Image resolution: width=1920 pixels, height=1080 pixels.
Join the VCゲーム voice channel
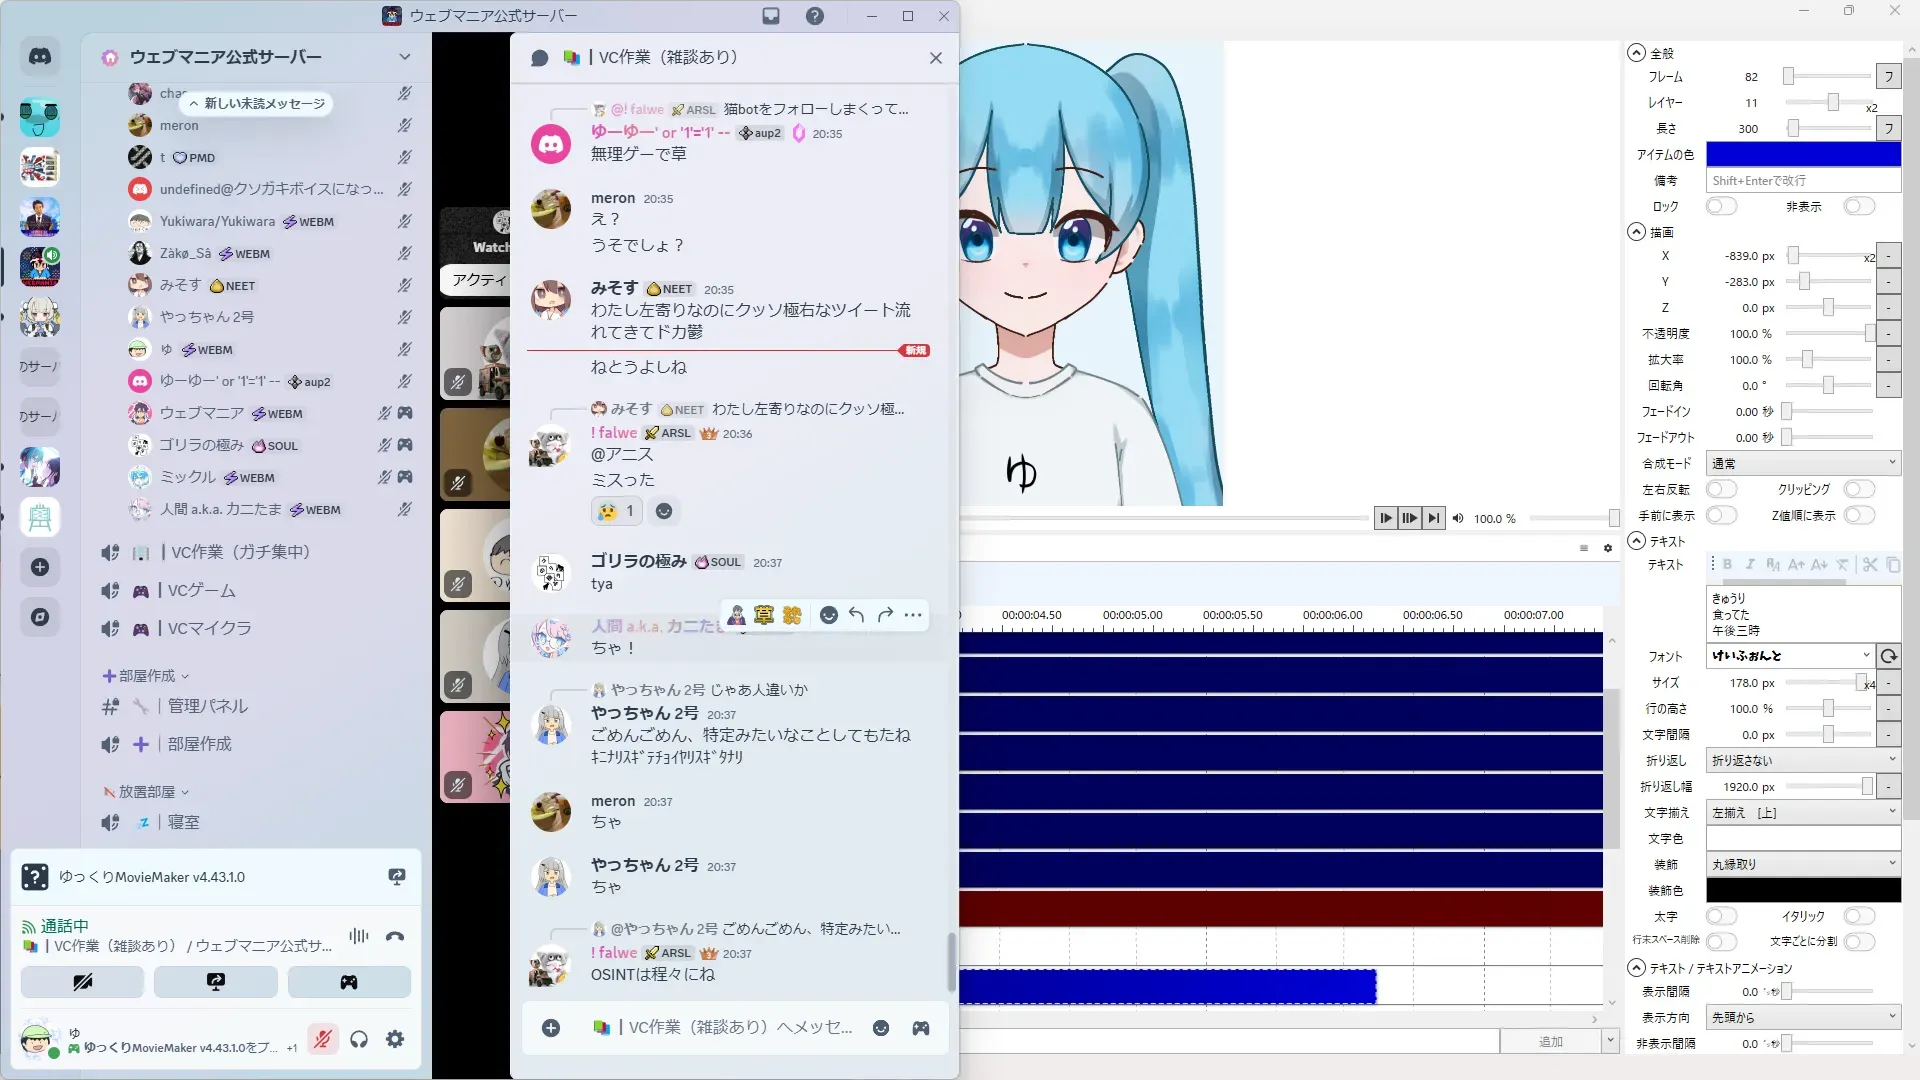201,590
